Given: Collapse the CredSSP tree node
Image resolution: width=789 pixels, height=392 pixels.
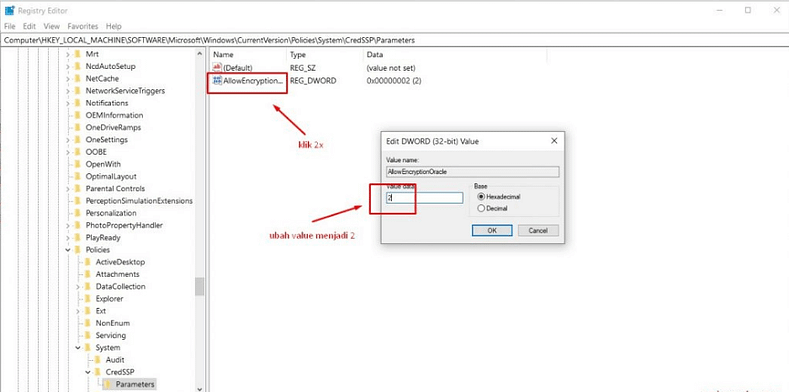Looking at the screenshot, I should point(88,372).
